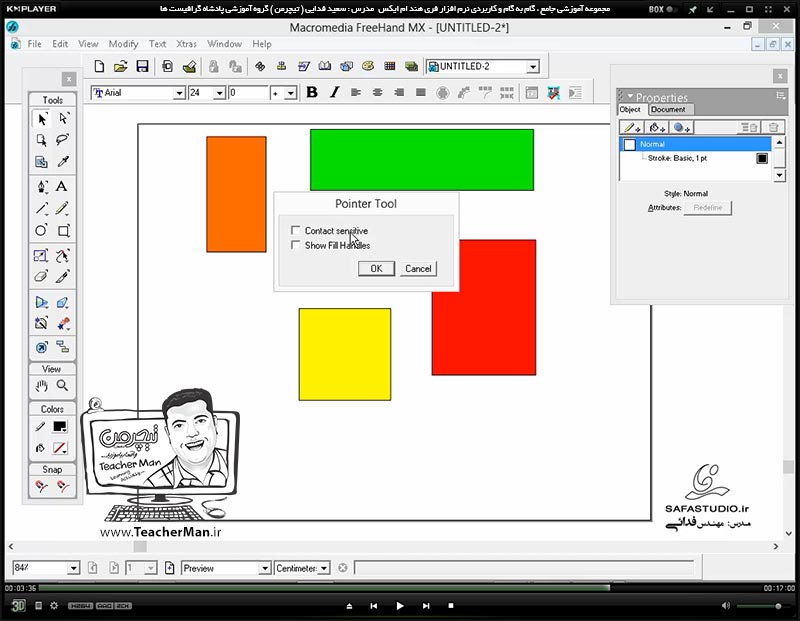Screen dimensions: 800x621
Task: Open the font size 24 dropdown
Action: pyautogui.click(x=219, y=93)
